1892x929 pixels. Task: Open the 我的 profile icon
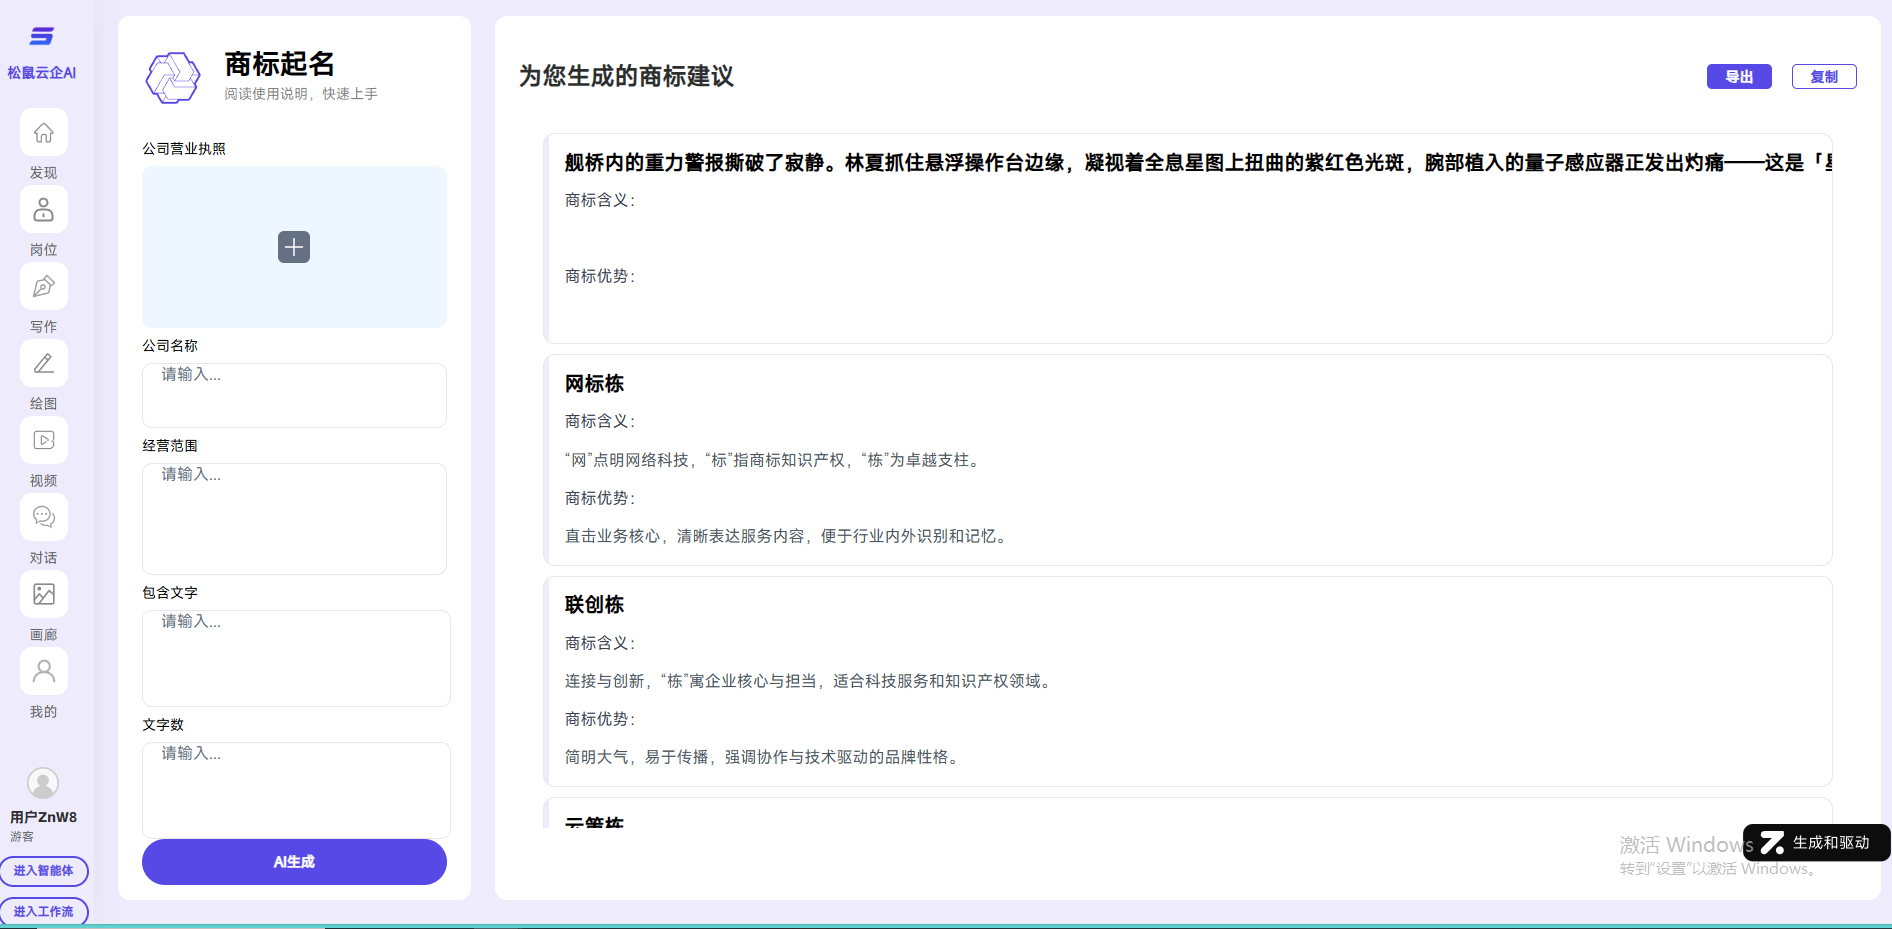(x=44, y=672)
